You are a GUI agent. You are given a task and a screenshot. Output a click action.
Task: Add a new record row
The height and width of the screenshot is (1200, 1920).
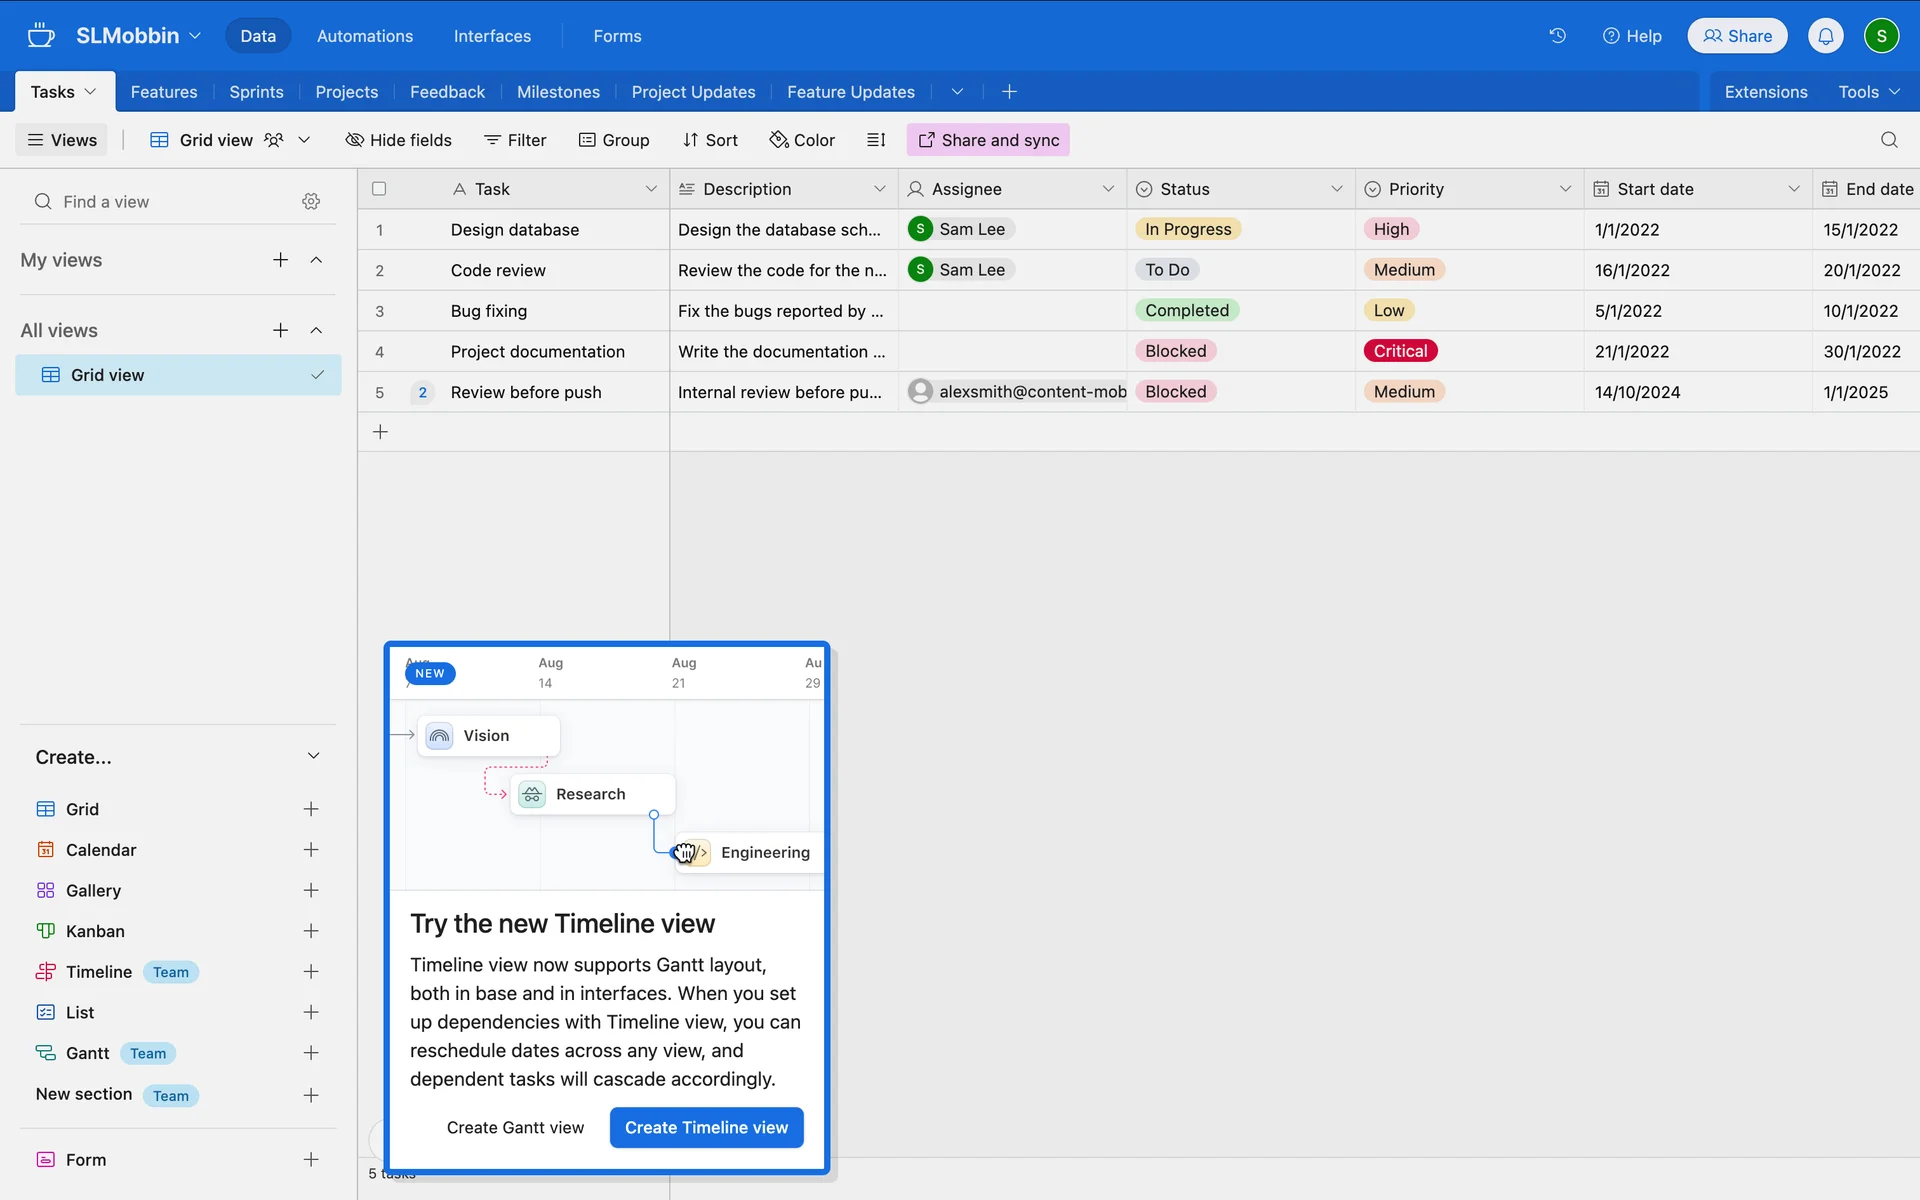(x=380, y=432)
